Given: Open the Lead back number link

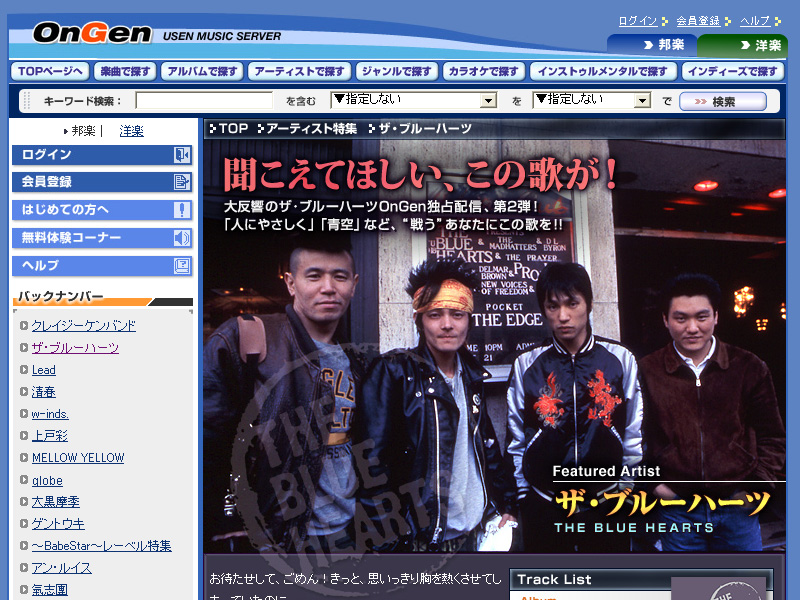Looking at the screenshot, I should tap(44, 370).
